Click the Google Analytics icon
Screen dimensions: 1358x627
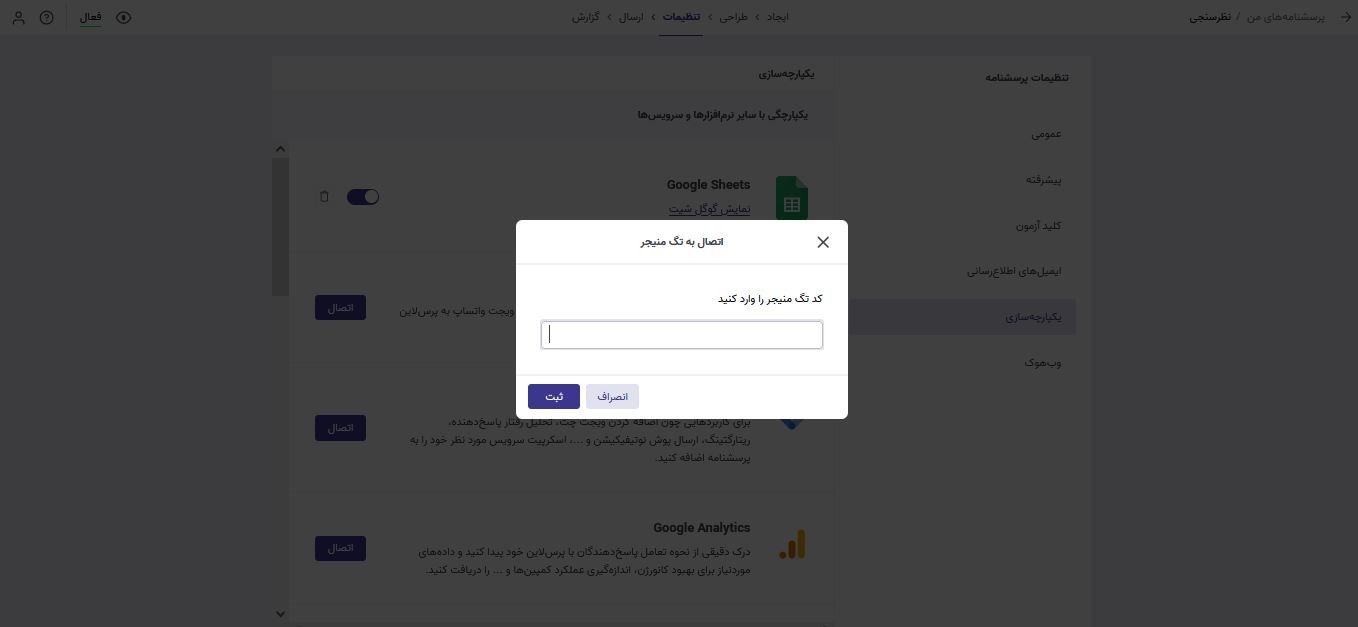[x=791, y=545]
